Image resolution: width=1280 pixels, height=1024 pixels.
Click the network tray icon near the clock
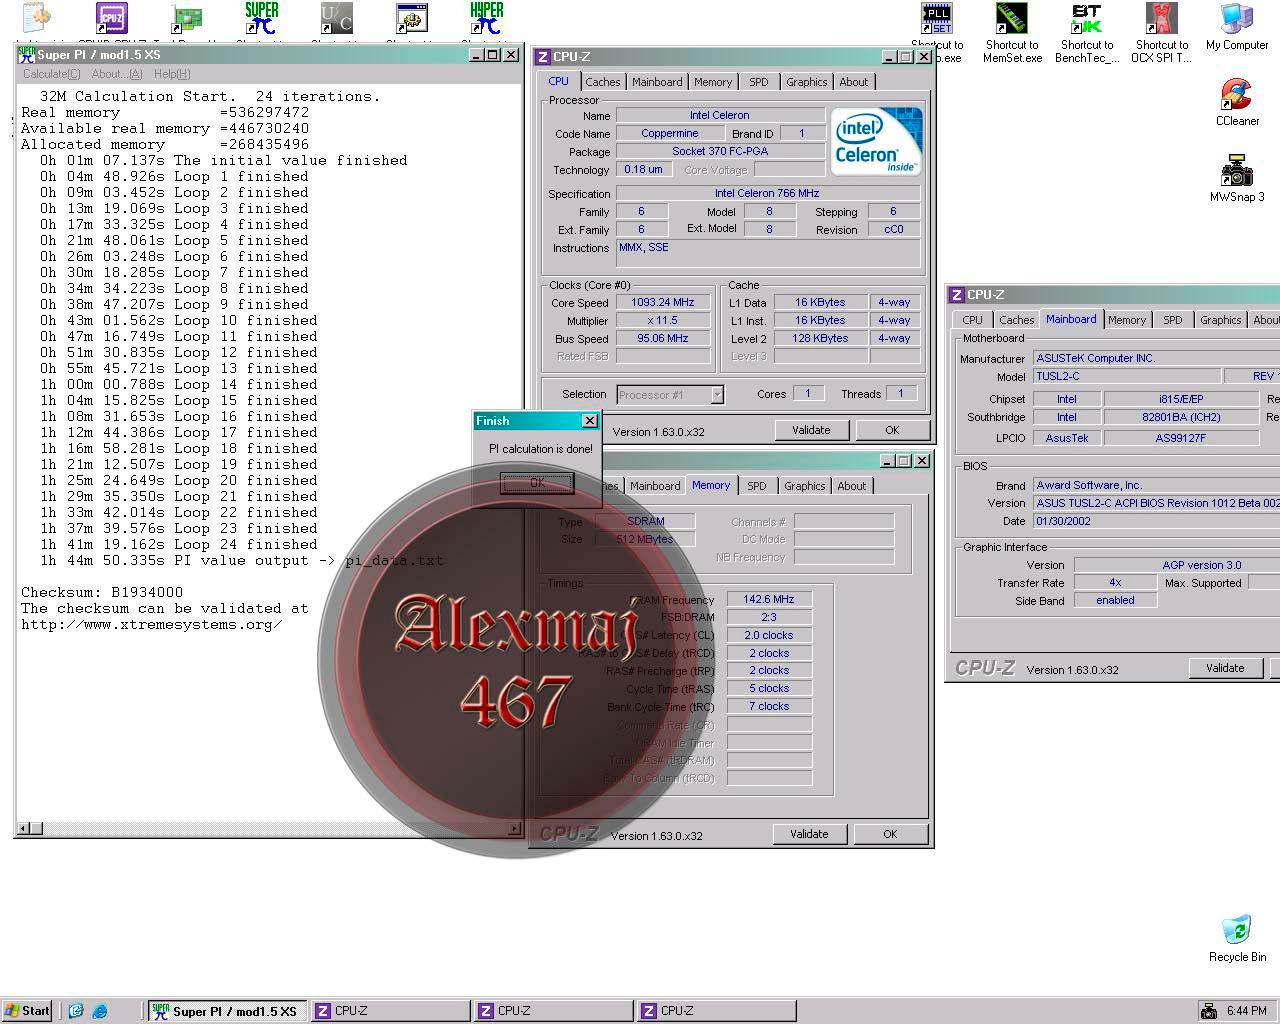[1208, 1011]
